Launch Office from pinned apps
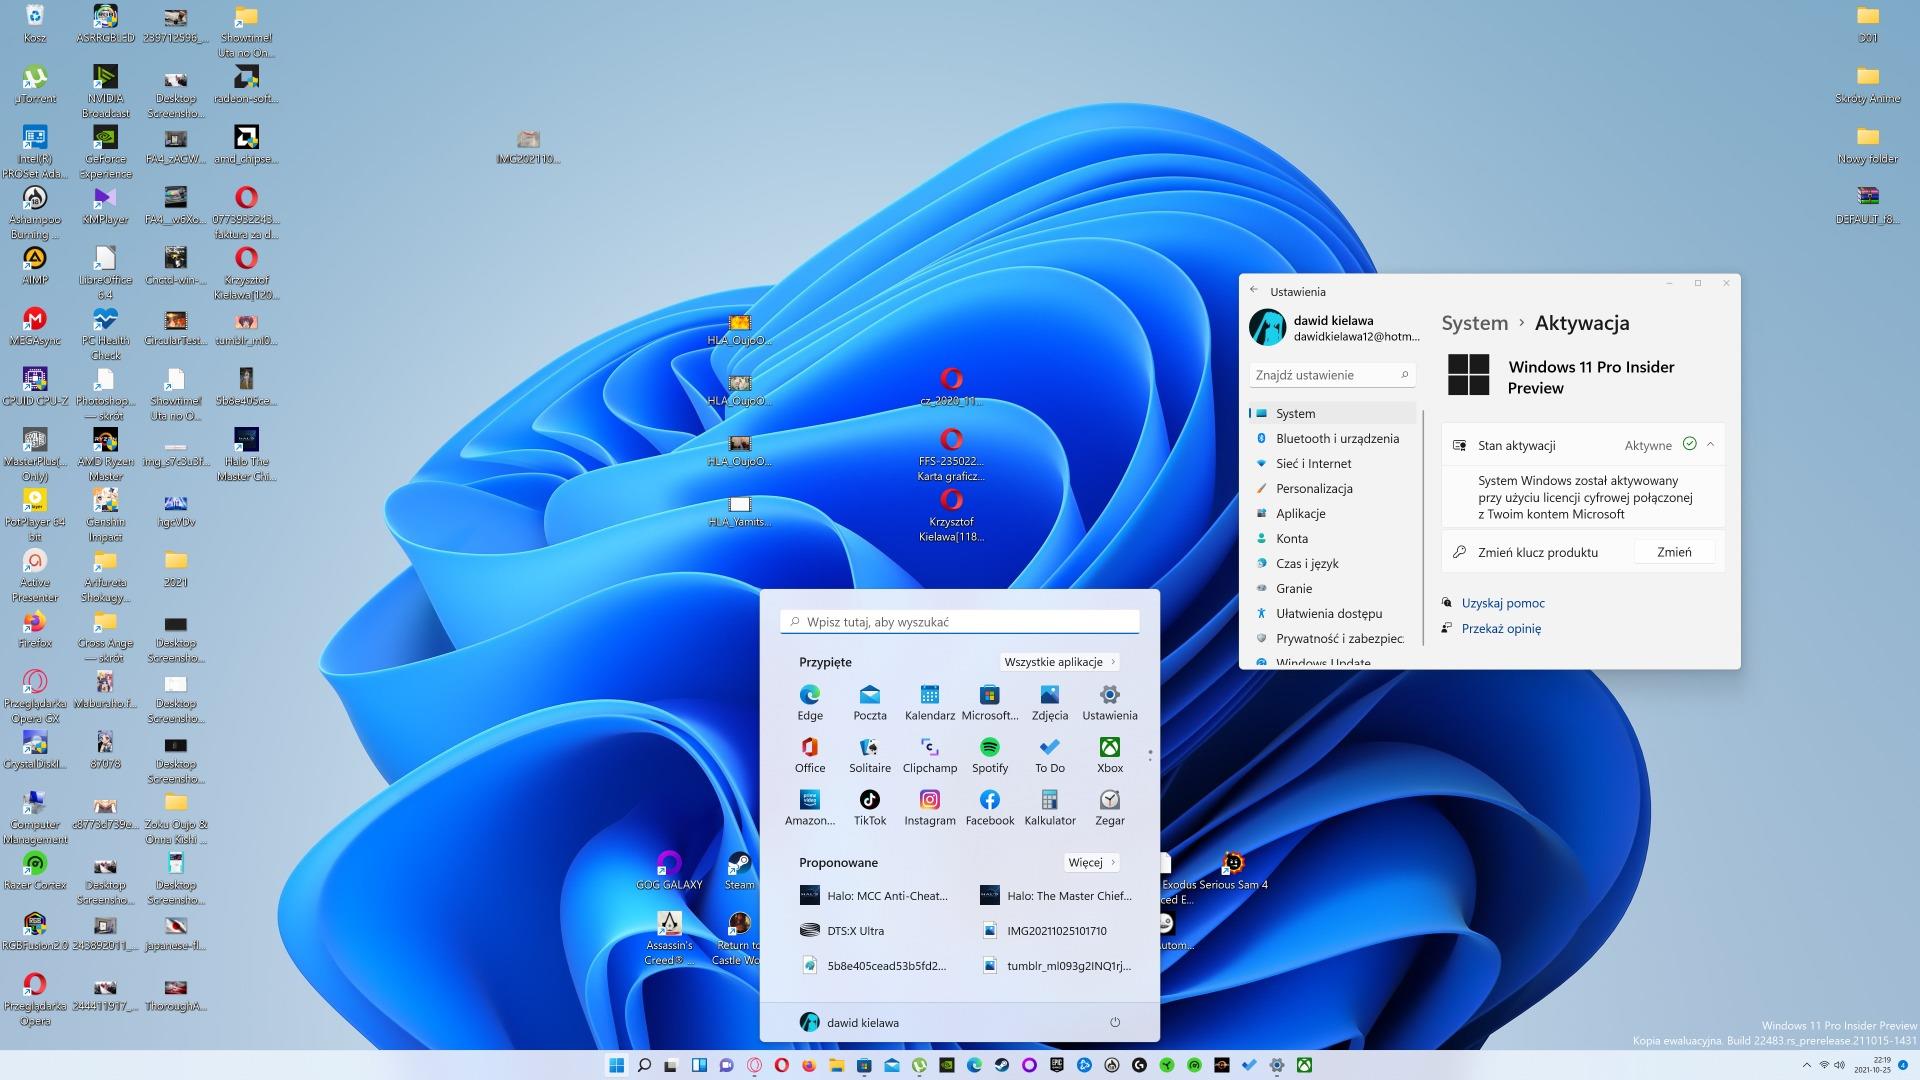The height and width of the screenshot is (1080, 1920). 810,755
